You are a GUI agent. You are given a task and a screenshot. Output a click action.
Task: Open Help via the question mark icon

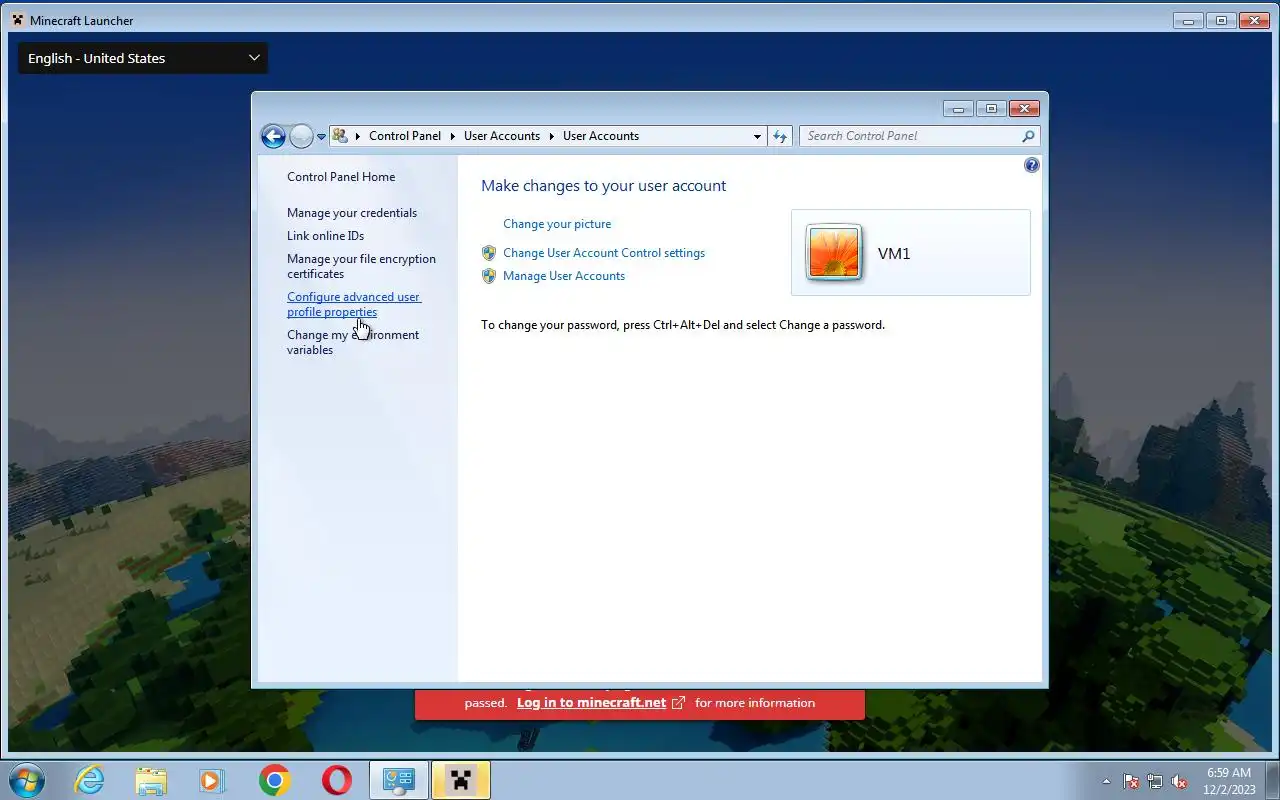[x=1032, y=165]
